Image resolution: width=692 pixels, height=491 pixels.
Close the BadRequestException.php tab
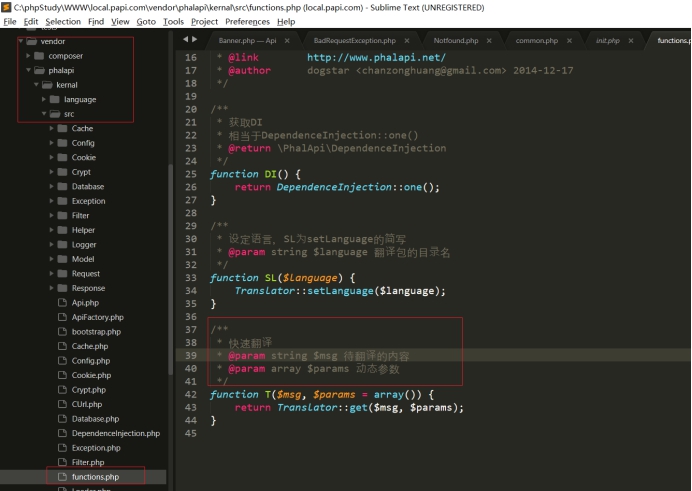[407, 41]
